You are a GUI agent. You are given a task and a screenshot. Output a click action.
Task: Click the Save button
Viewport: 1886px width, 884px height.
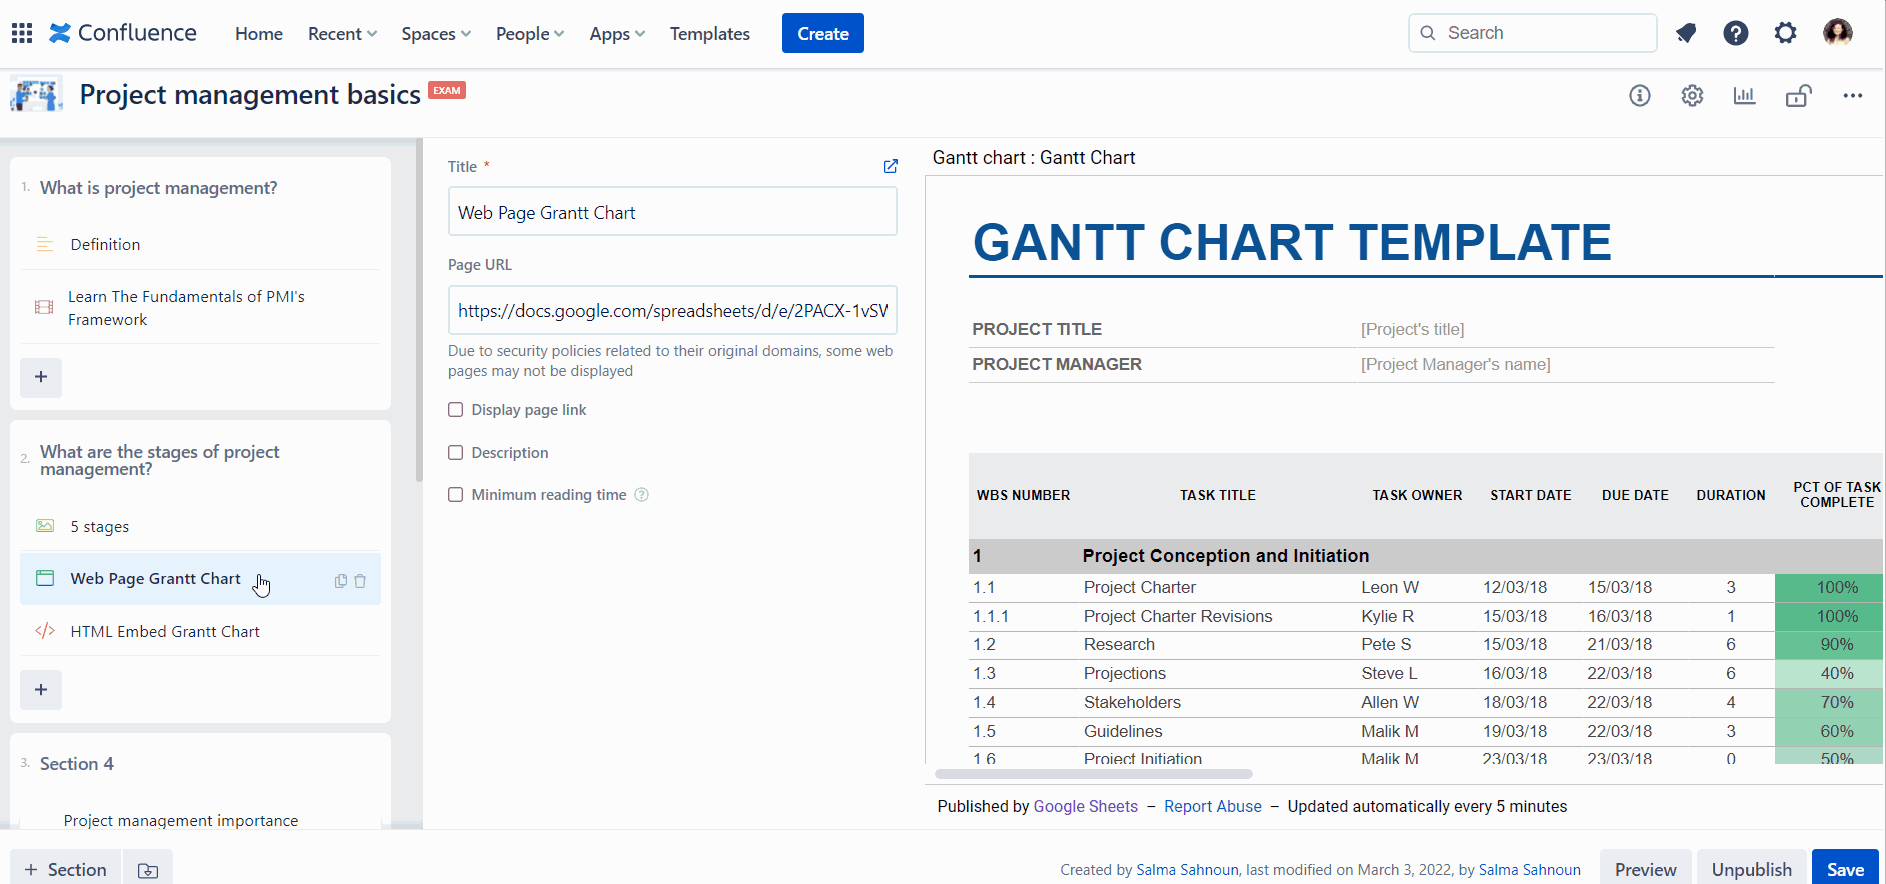1845,869
